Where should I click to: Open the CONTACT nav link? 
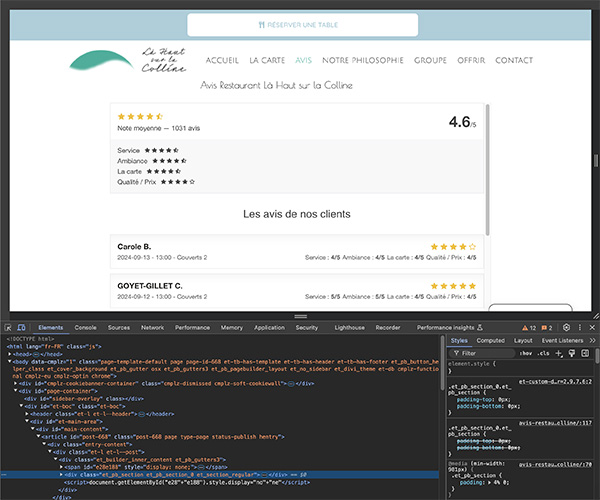coord(514,60)
